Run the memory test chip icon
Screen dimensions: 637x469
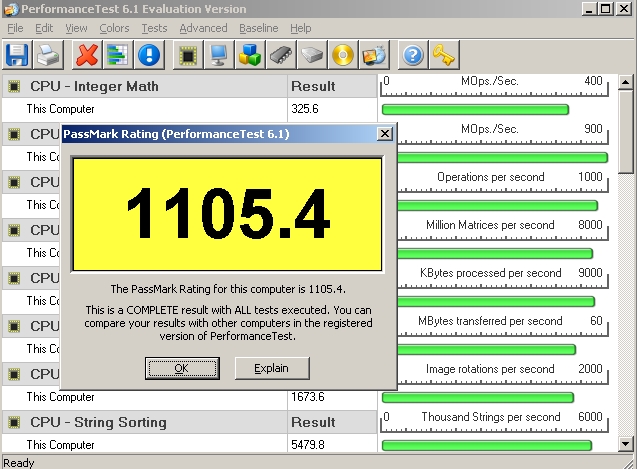point(281,55)
